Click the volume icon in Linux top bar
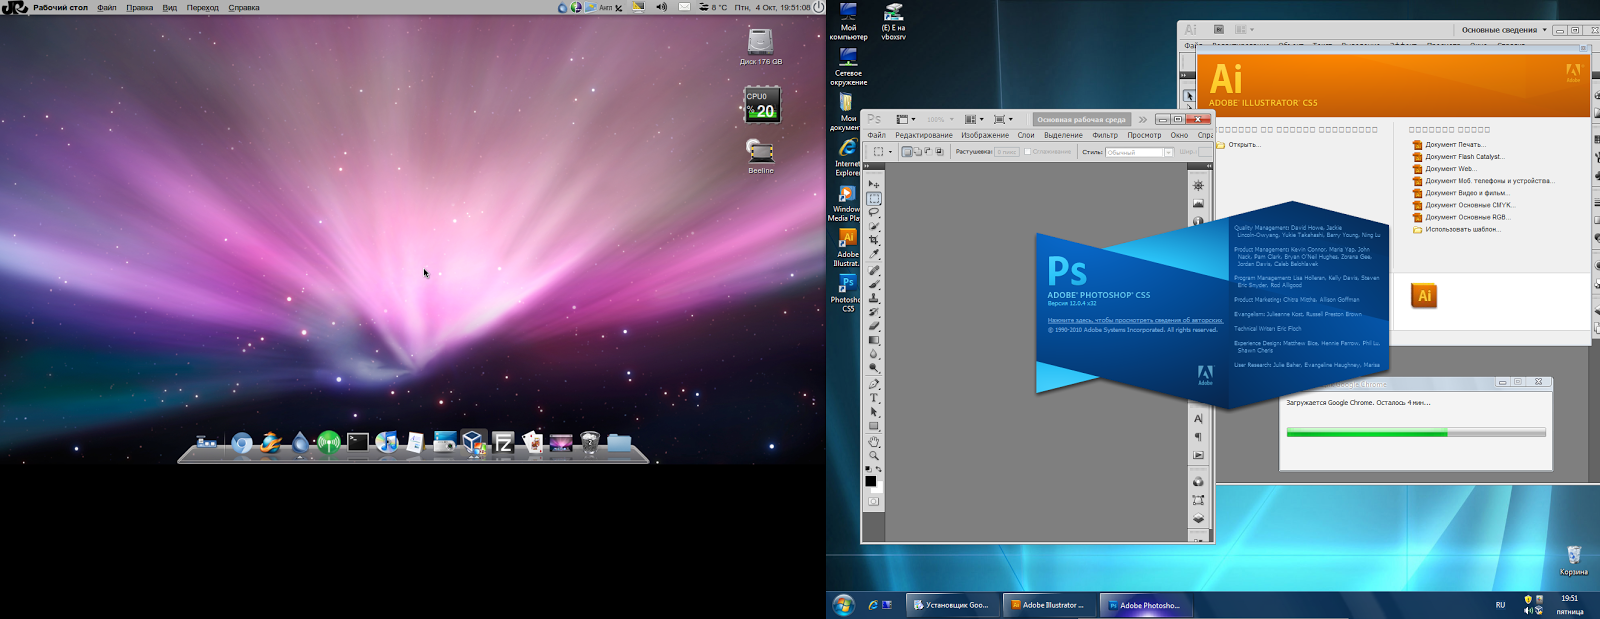This screenshot has width=1600, height=619. [x=661, y=7]
